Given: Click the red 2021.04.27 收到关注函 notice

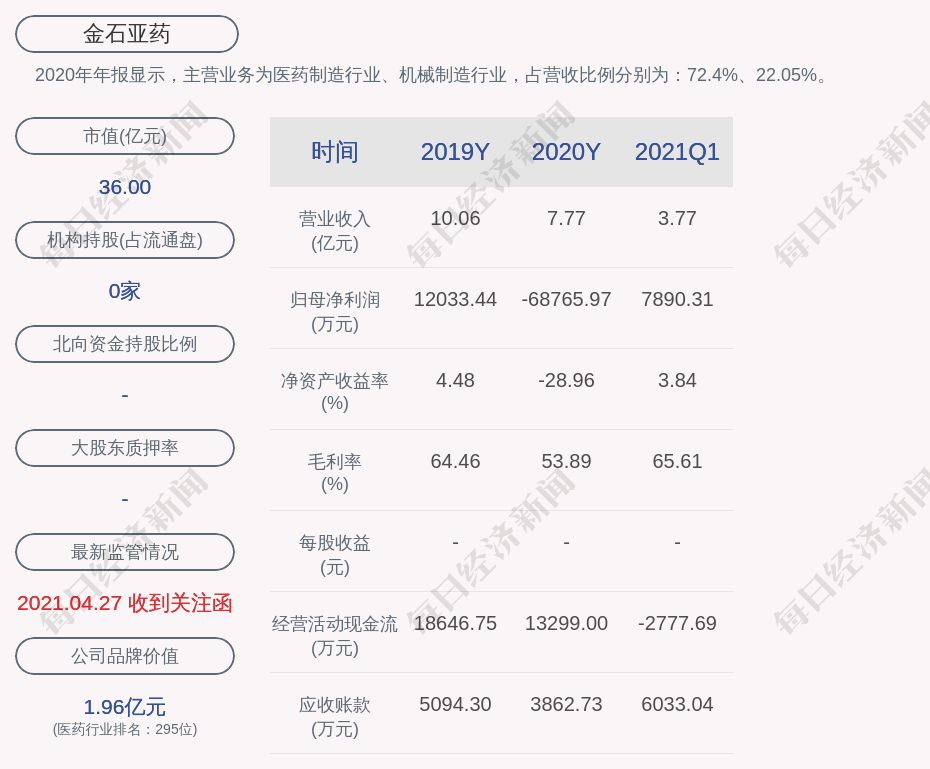Looking at the screenshot, I should tap(125, 604).
